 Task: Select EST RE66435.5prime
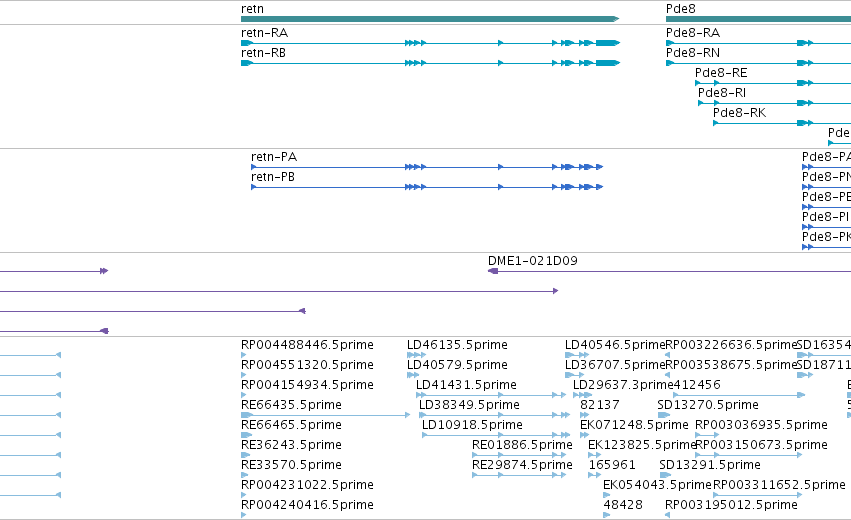point(291,405)
